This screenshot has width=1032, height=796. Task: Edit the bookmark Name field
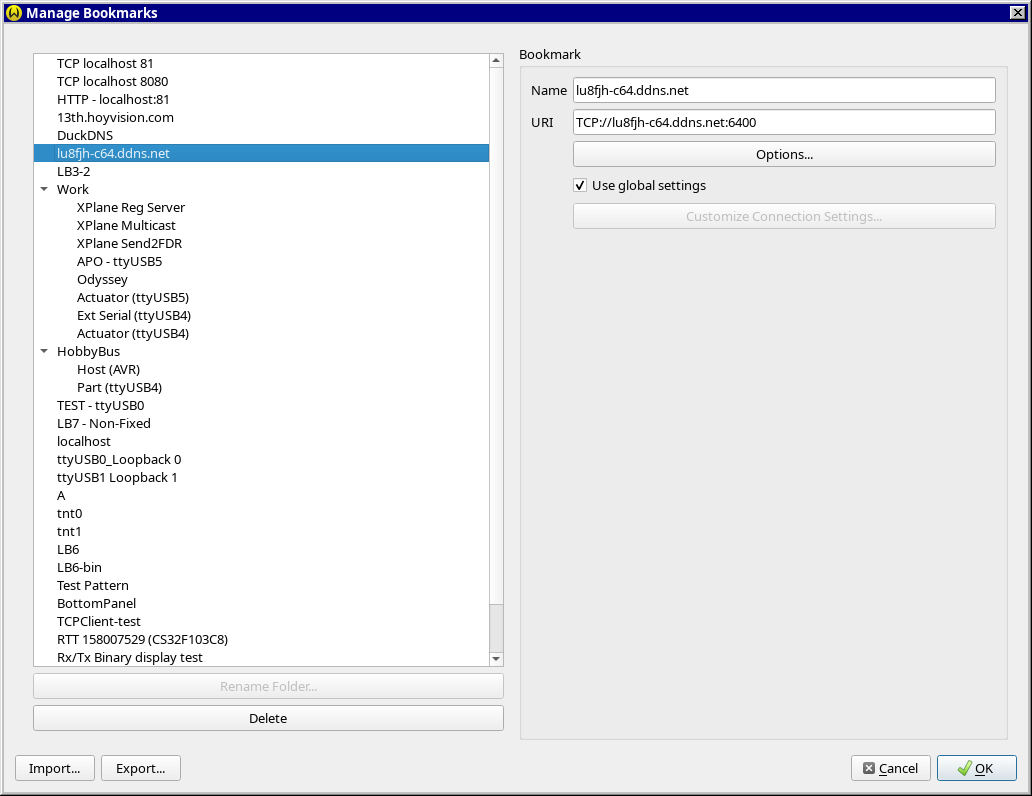point(784,90)
